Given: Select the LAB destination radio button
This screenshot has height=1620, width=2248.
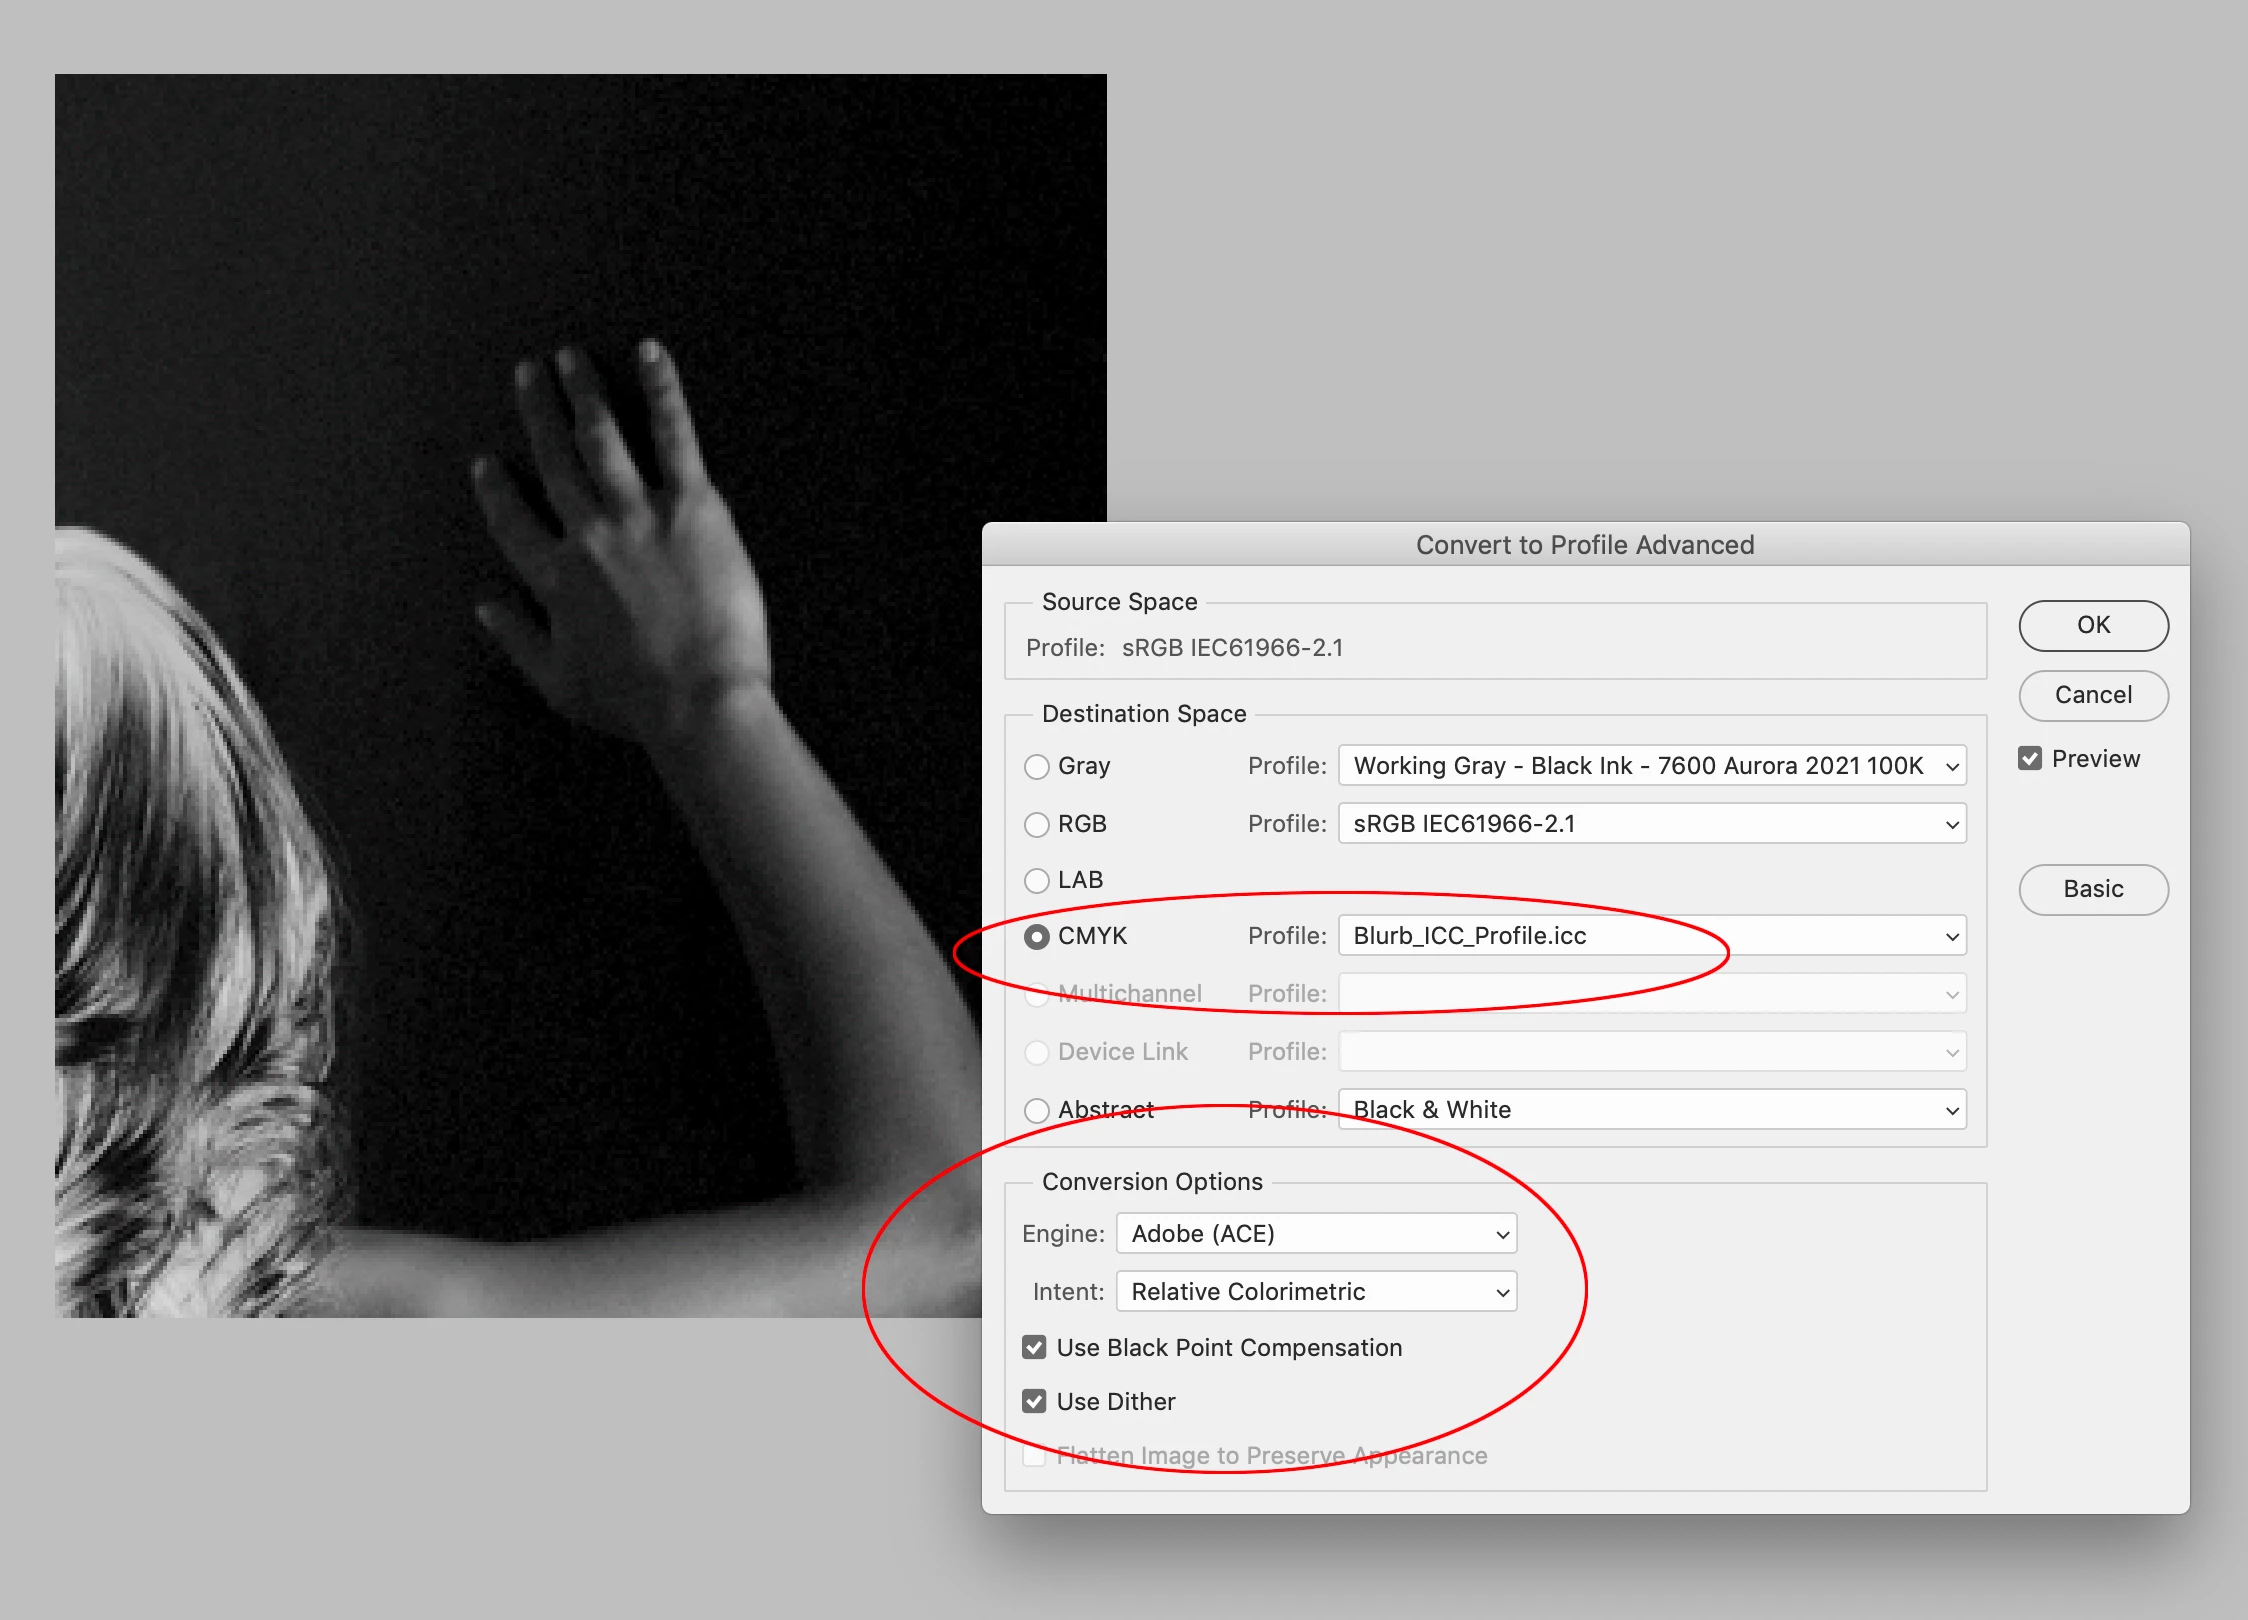Looking at the screenshot, I should tap(1037, 881).
